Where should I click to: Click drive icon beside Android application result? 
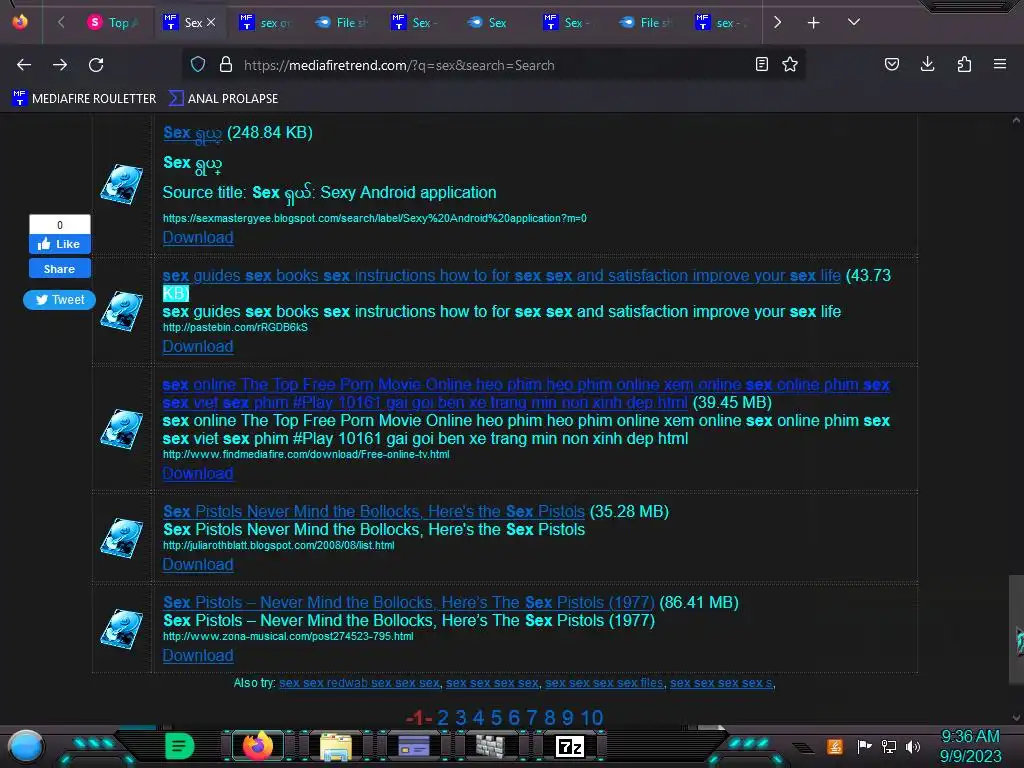coord(121,185)
